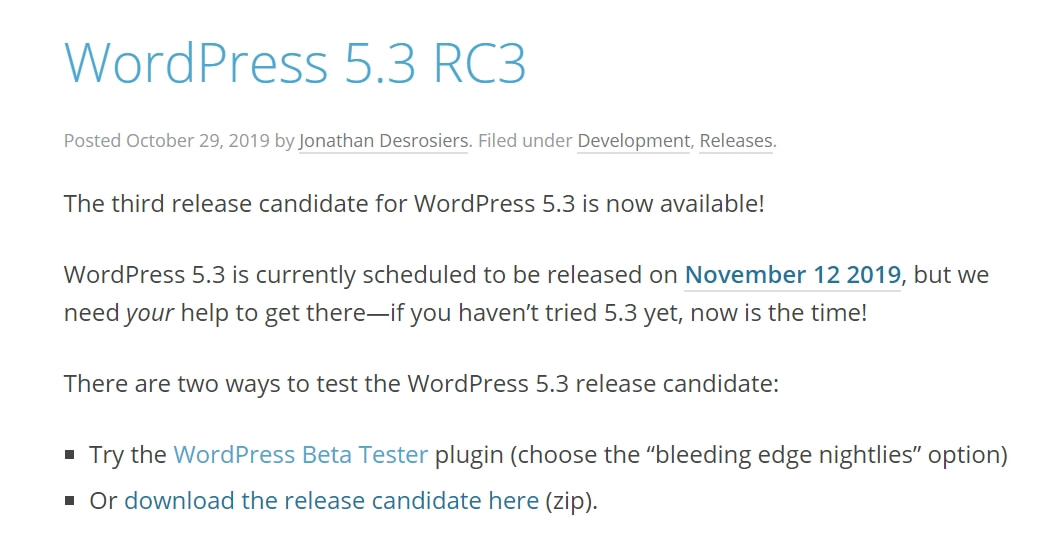The width and height of the screenshot is (1054, 538).
Task: Click the word plugin after Beta Tester
Action: pyautogui.click(x=469, y=455)
